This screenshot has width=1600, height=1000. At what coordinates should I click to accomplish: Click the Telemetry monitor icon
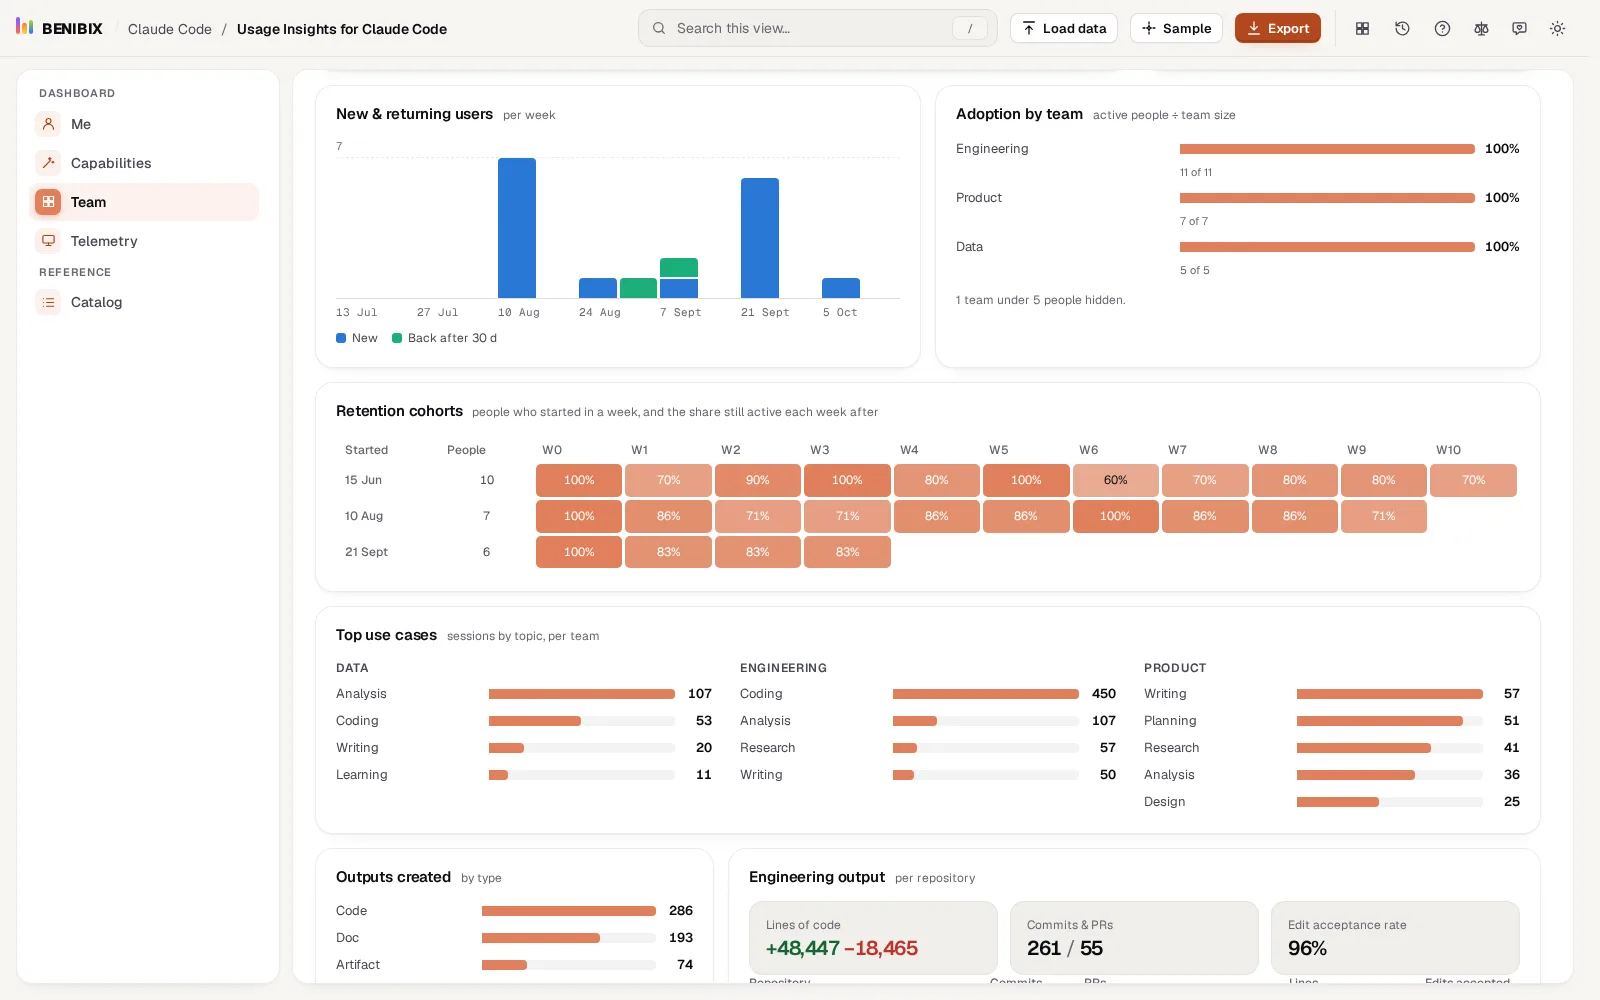click(x=48, y=241)
